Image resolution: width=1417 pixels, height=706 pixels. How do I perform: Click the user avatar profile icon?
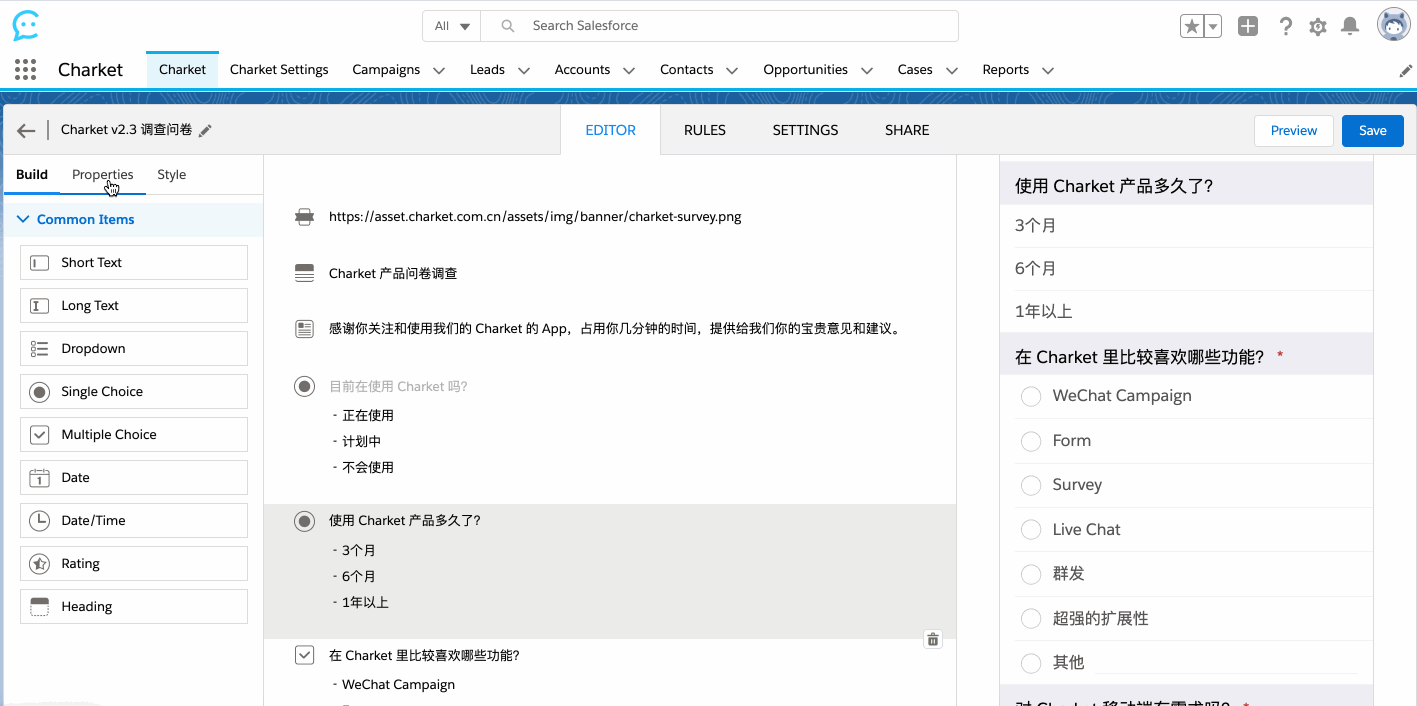coord(1393,26)
